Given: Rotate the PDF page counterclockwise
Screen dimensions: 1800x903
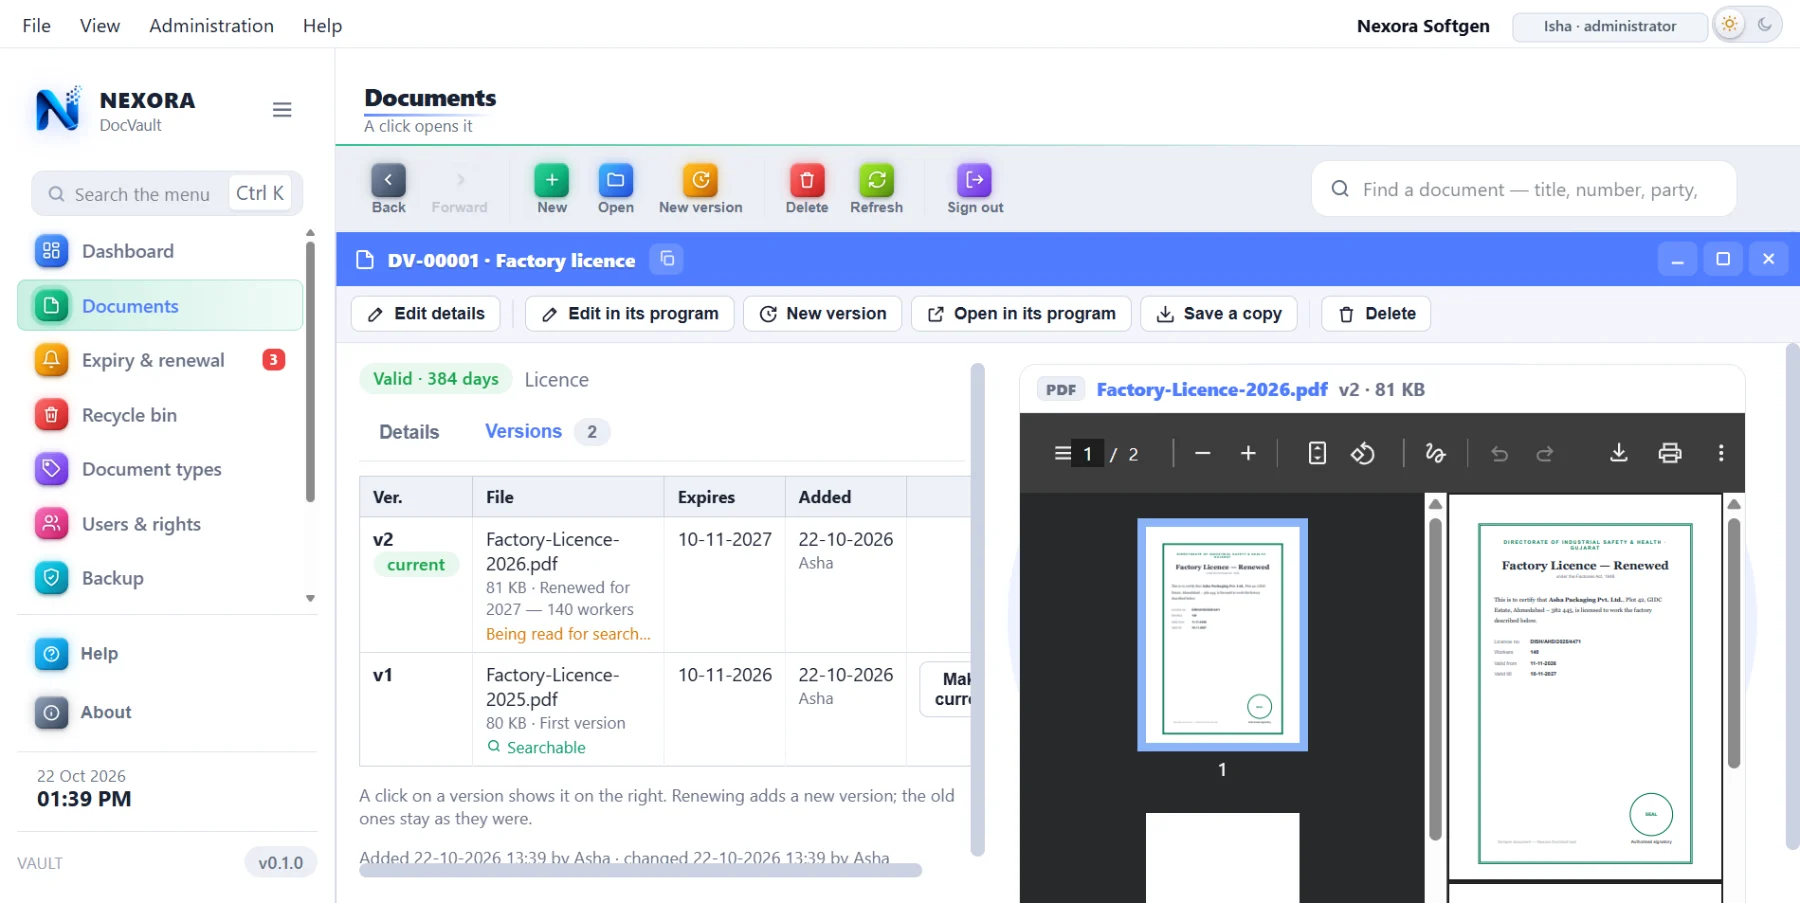Looking at the screenshot, I should click(x=1363, y=453).
